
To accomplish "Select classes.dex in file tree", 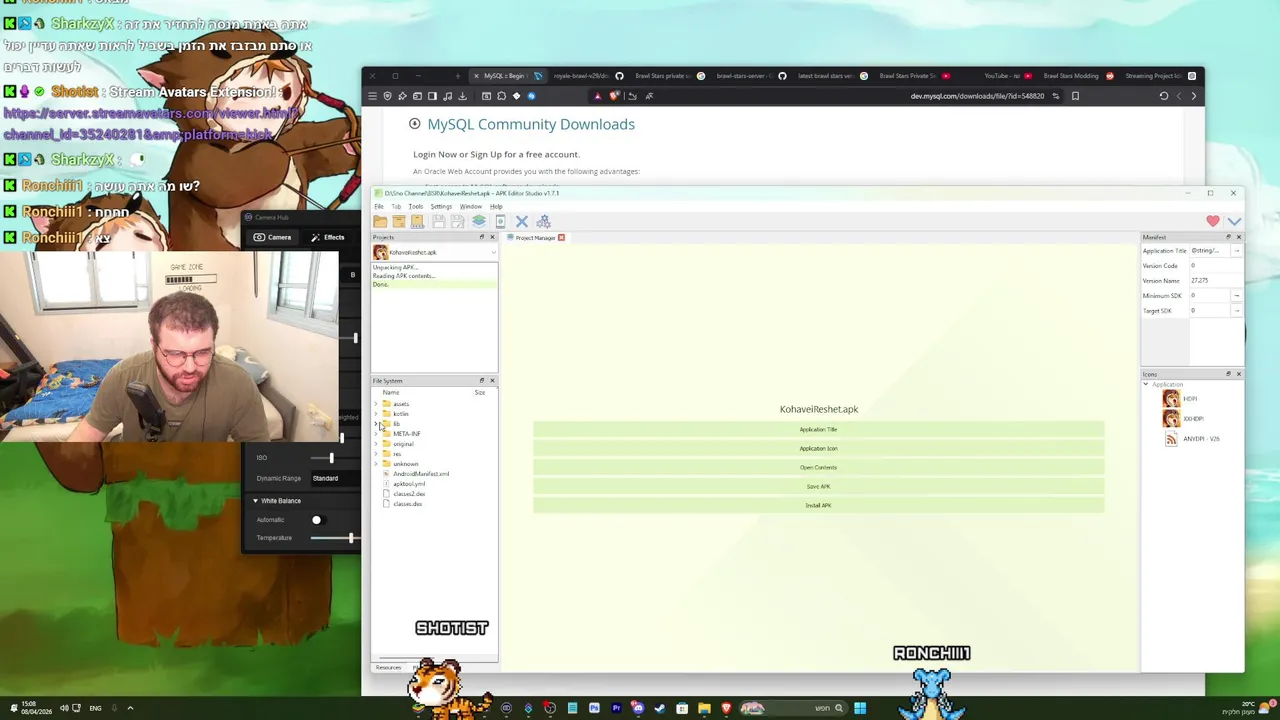I will point(407,504).
